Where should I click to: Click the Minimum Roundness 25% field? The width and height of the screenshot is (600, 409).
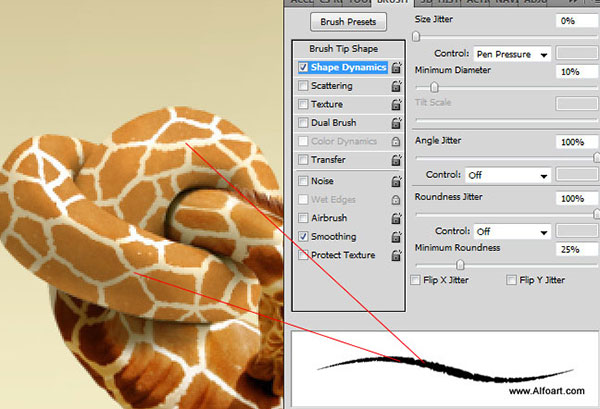tap(577, 249)
